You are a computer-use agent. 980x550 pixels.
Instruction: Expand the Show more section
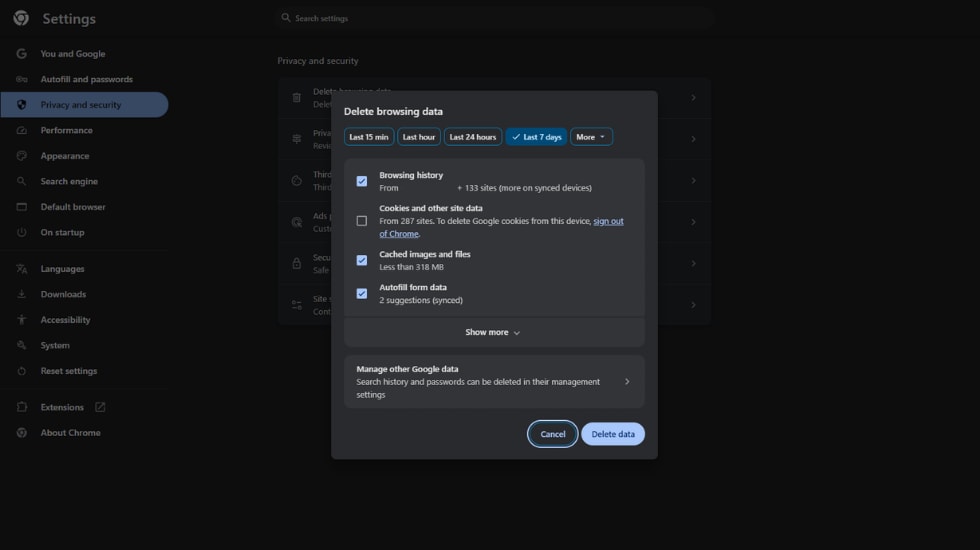[x=494, y=332]
